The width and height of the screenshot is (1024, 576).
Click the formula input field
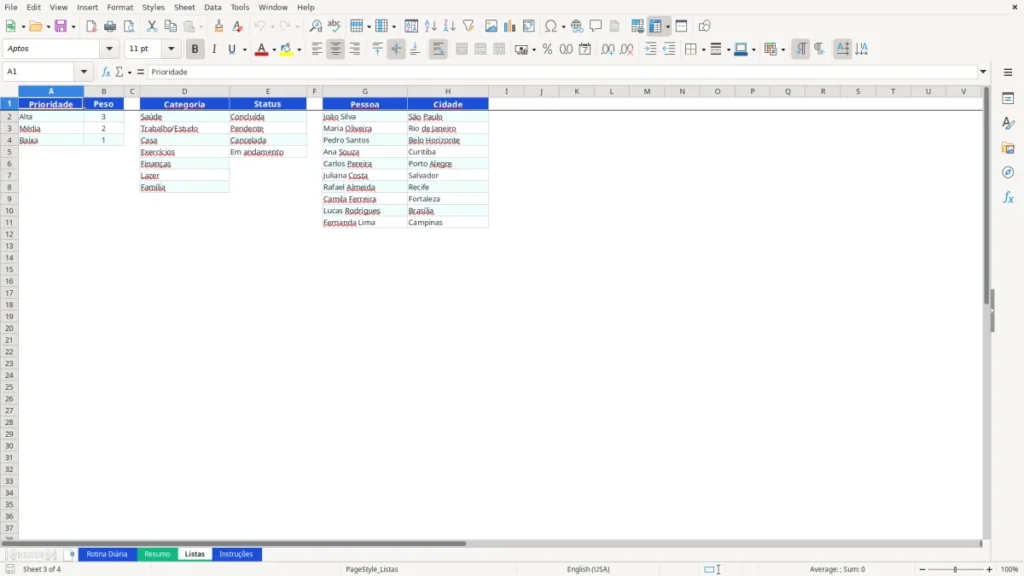562,72
